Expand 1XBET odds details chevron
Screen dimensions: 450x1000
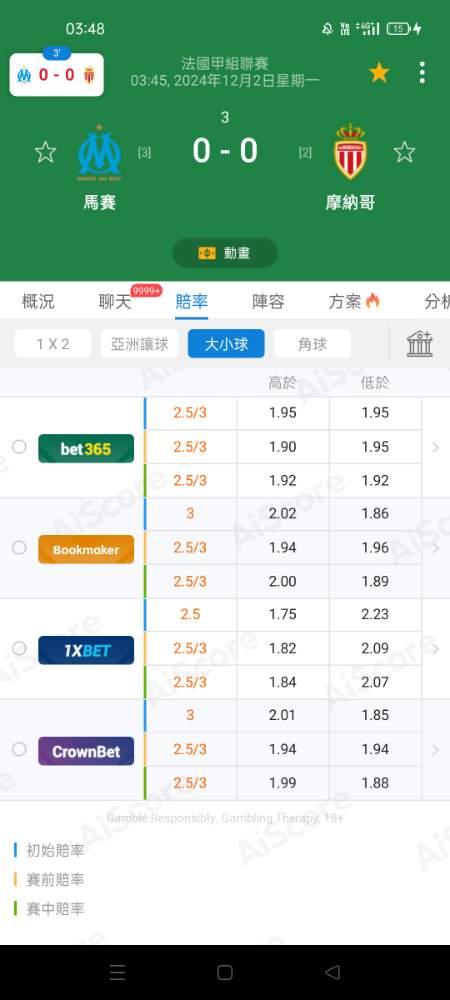click(436, 649)
